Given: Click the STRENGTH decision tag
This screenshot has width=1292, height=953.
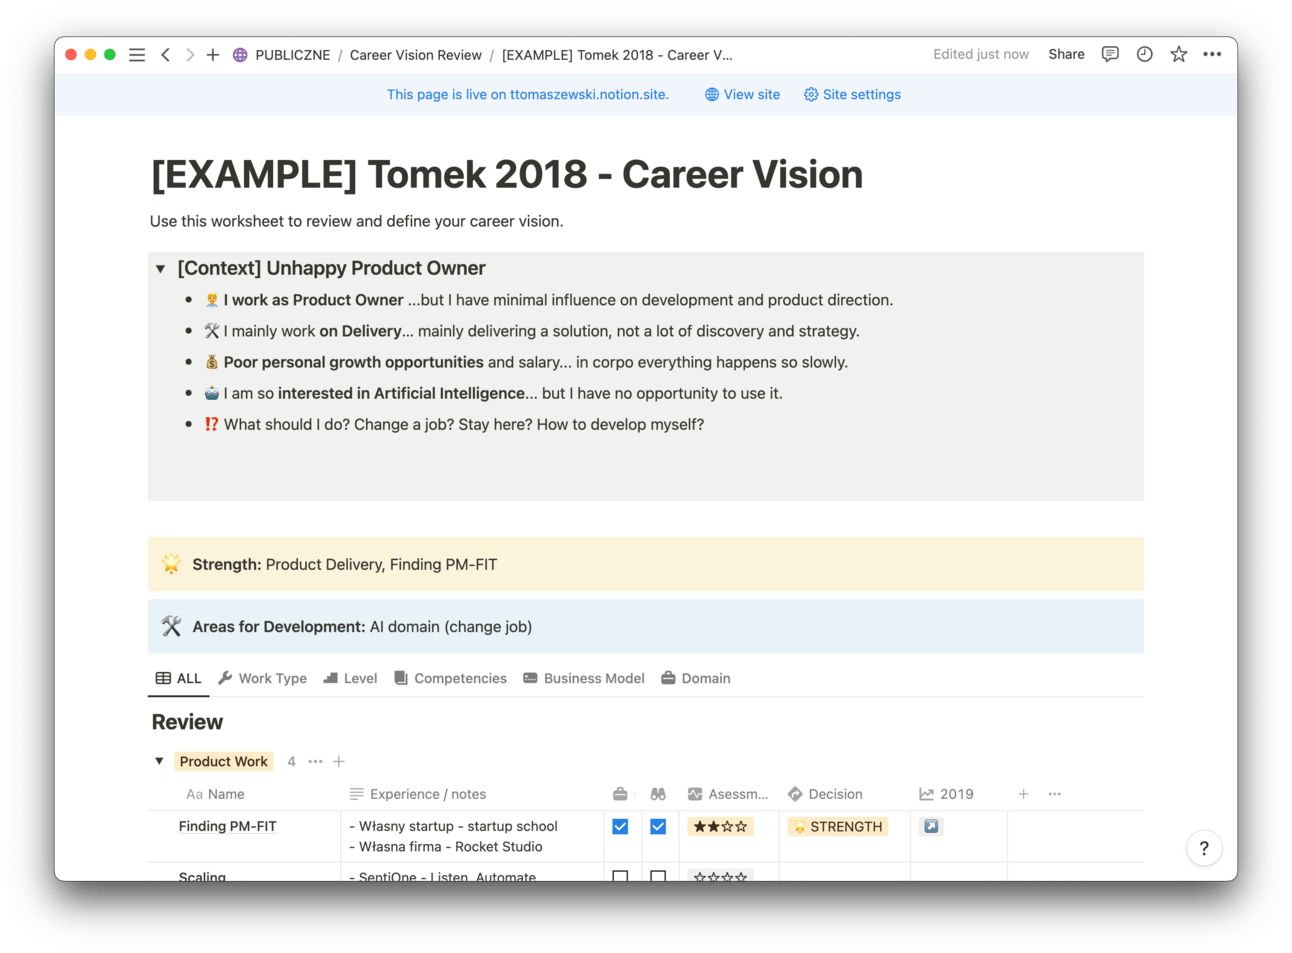Looking at the screenshot, I should (838, 826).
